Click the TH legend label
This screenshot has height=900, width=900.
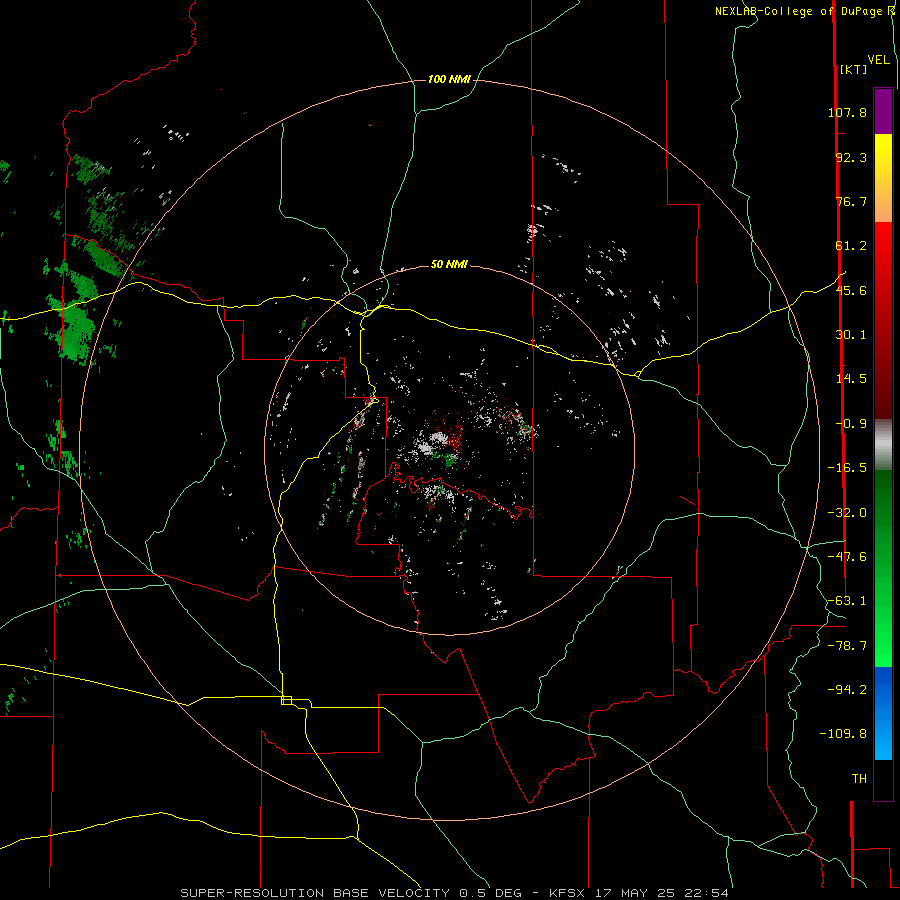(859, 779)
